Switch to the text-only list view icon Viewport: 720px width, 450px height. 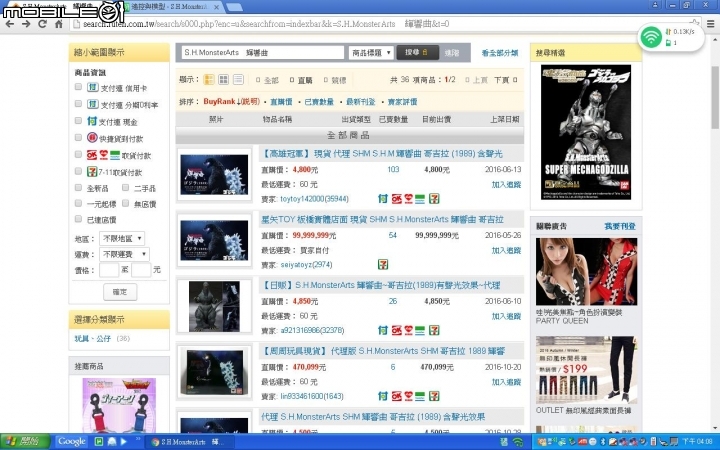pos(238,79)
